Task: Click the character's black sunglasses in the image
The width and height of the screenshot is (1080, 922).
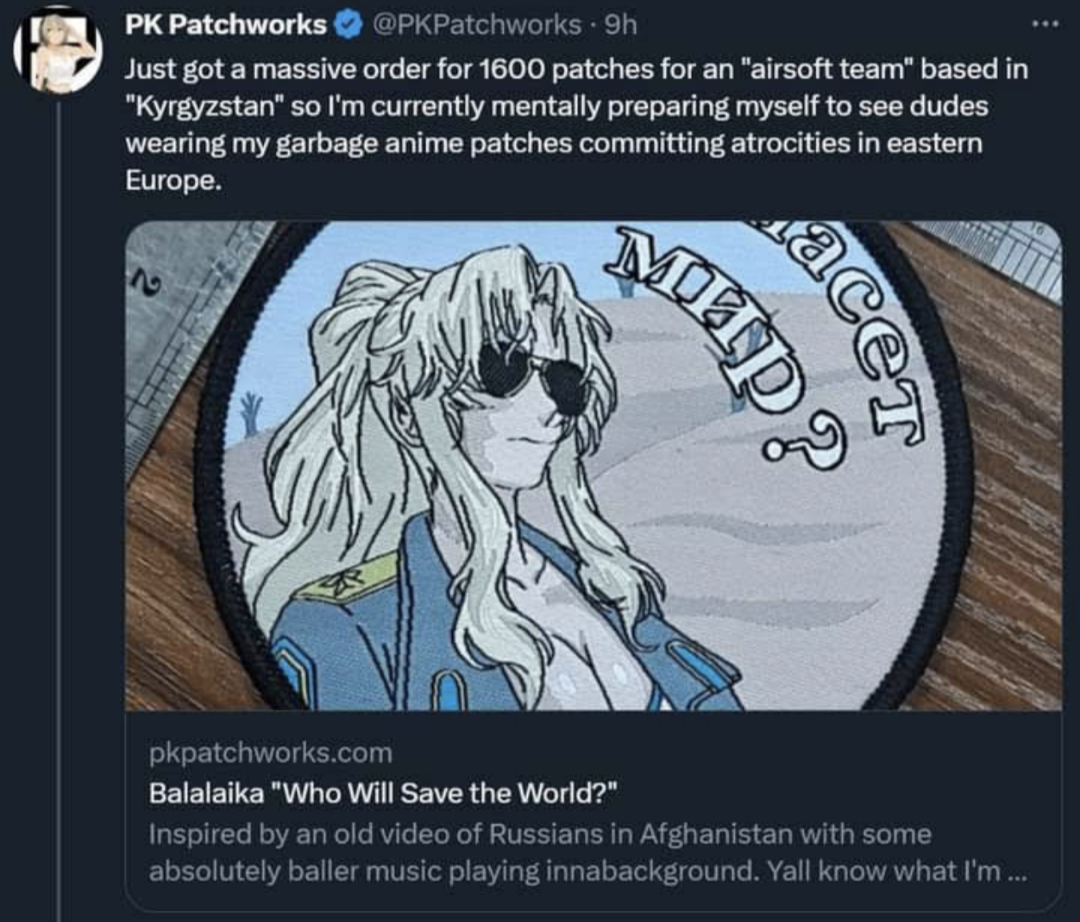Action: [534, 375]
